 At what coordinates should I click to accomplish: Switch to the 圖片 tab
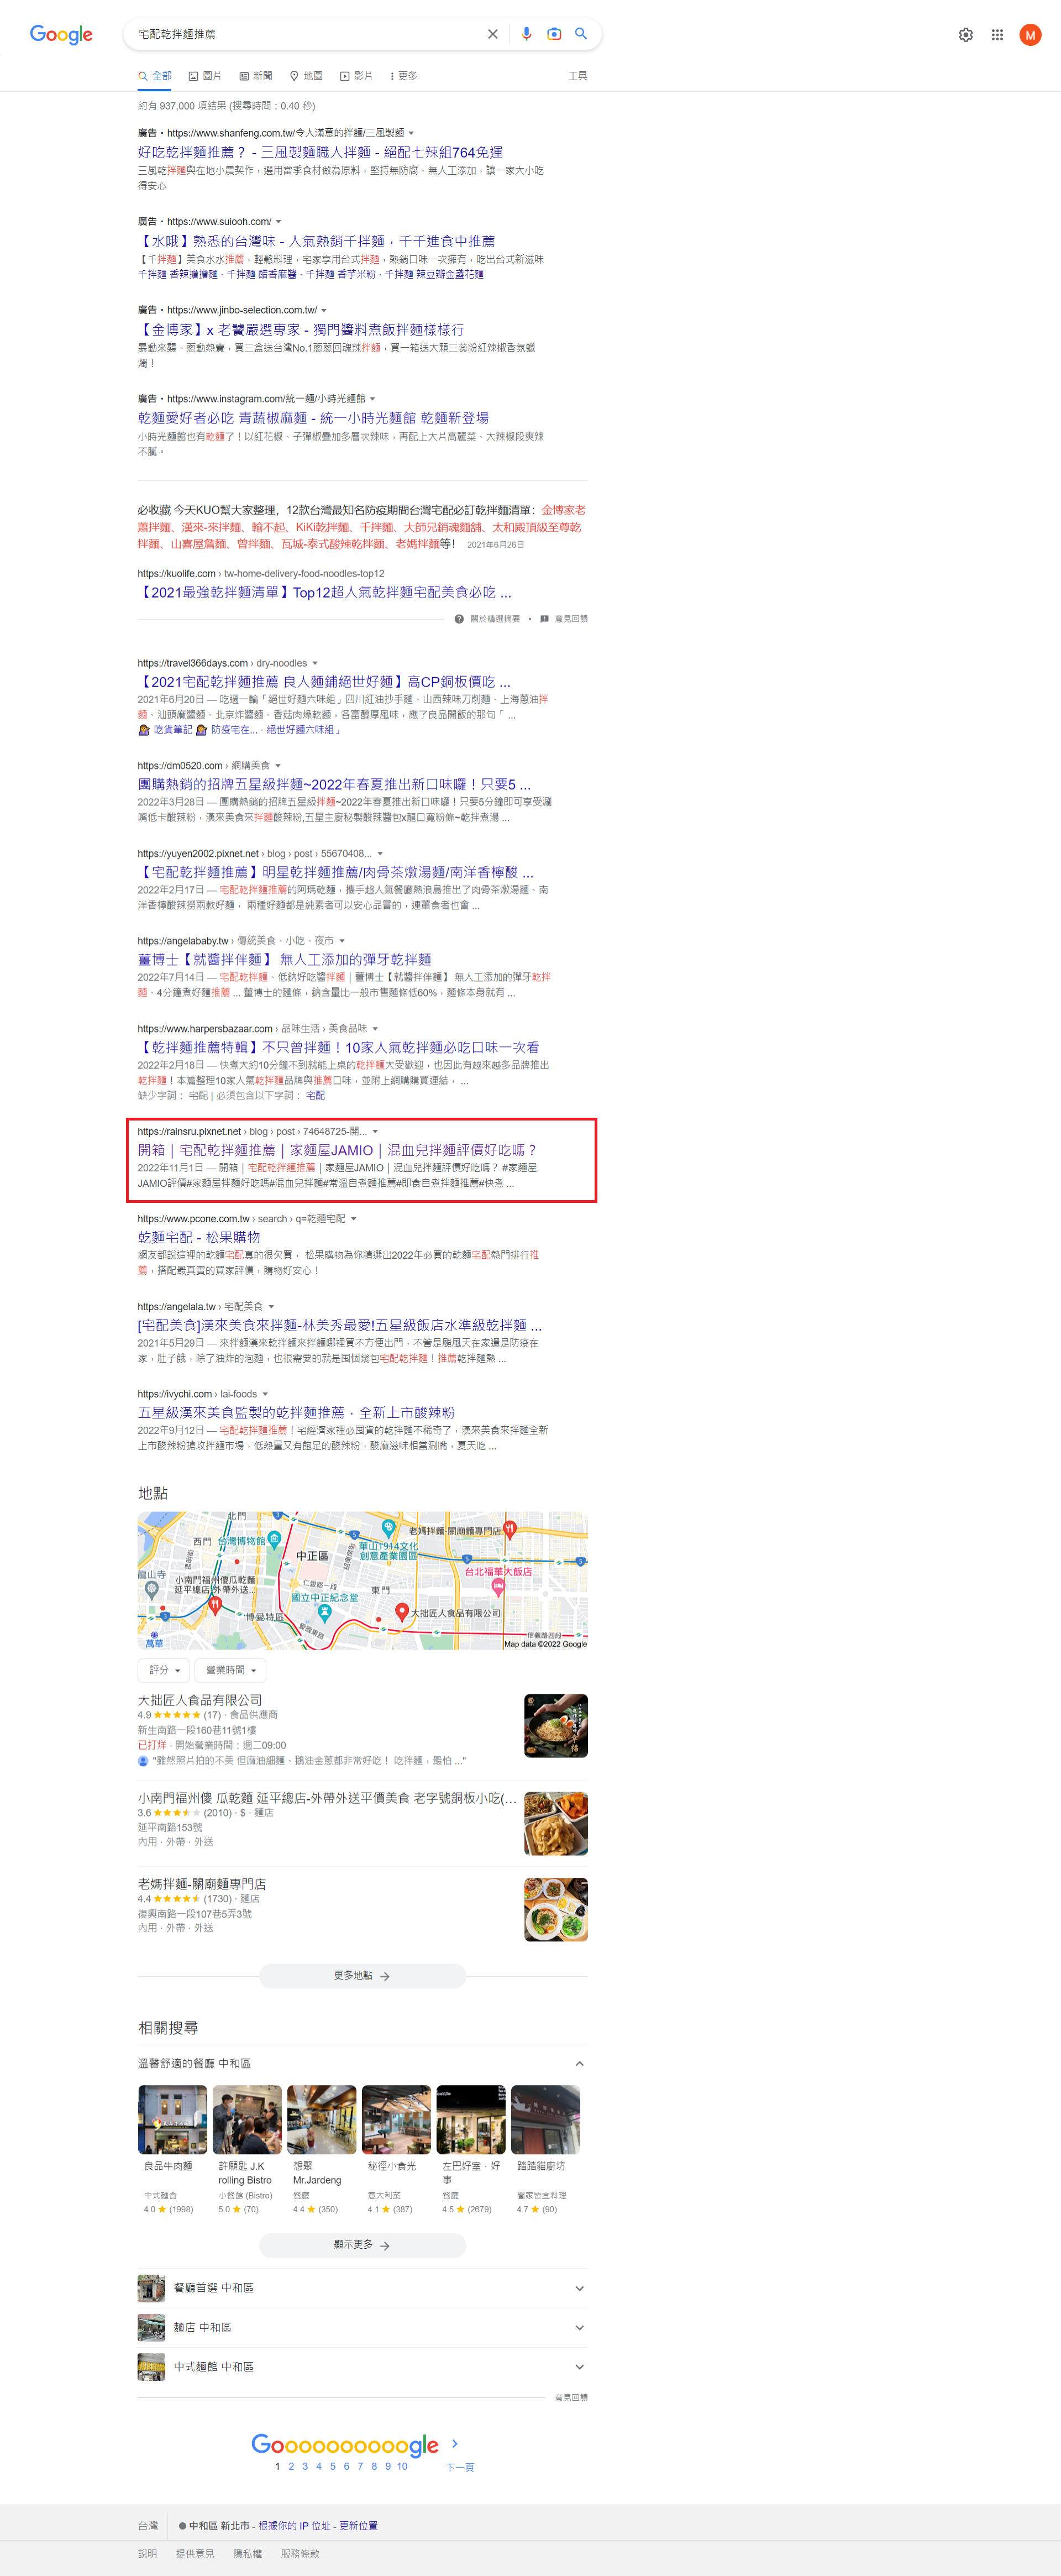205,76
